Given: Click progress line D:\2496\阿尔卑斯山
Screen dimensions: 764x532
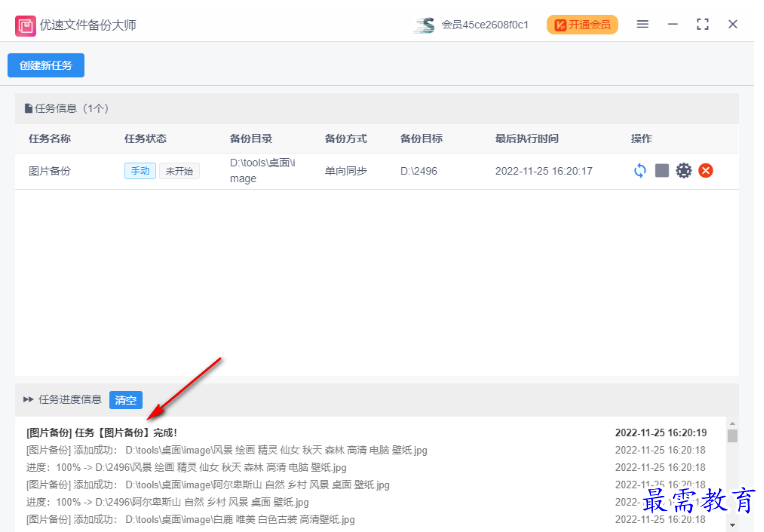Looking at the screenshot, I should coord(168,502).
